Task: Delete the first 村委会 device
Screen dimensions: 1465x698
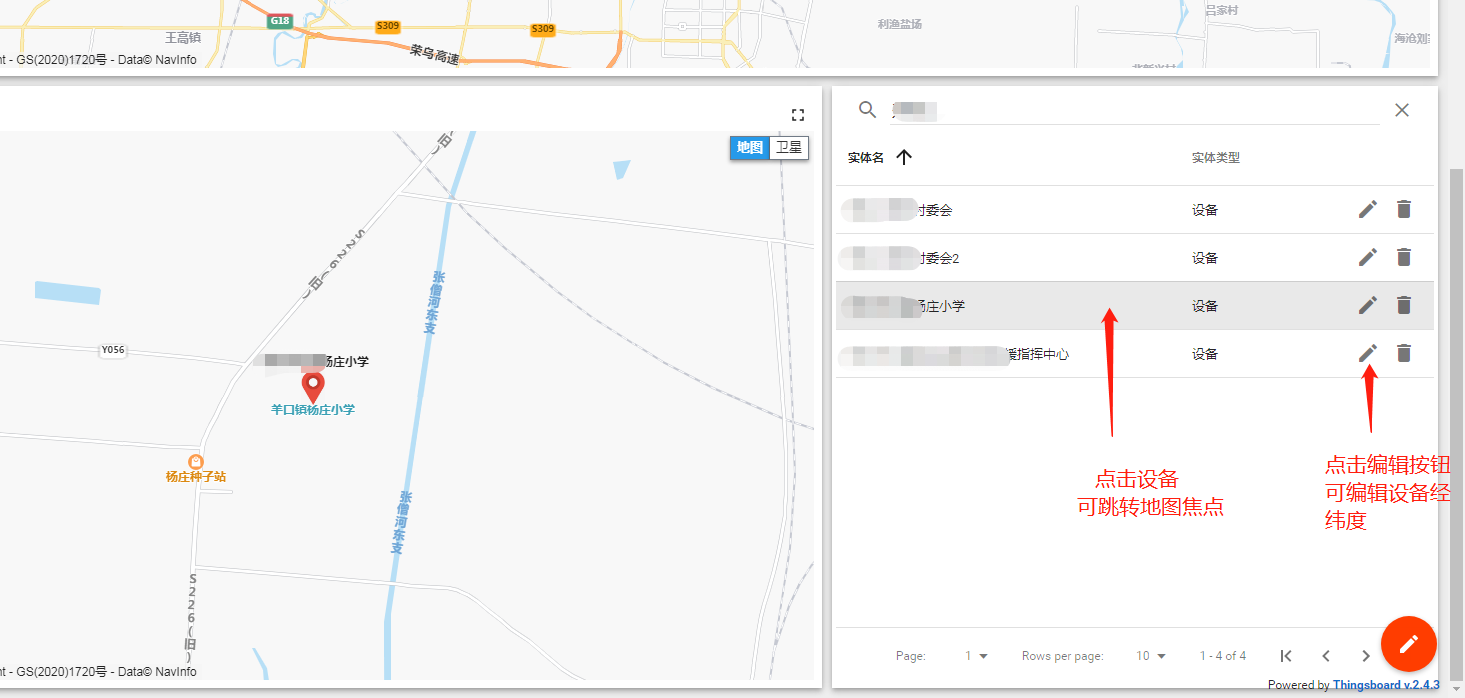Action: click(1404, 209)
